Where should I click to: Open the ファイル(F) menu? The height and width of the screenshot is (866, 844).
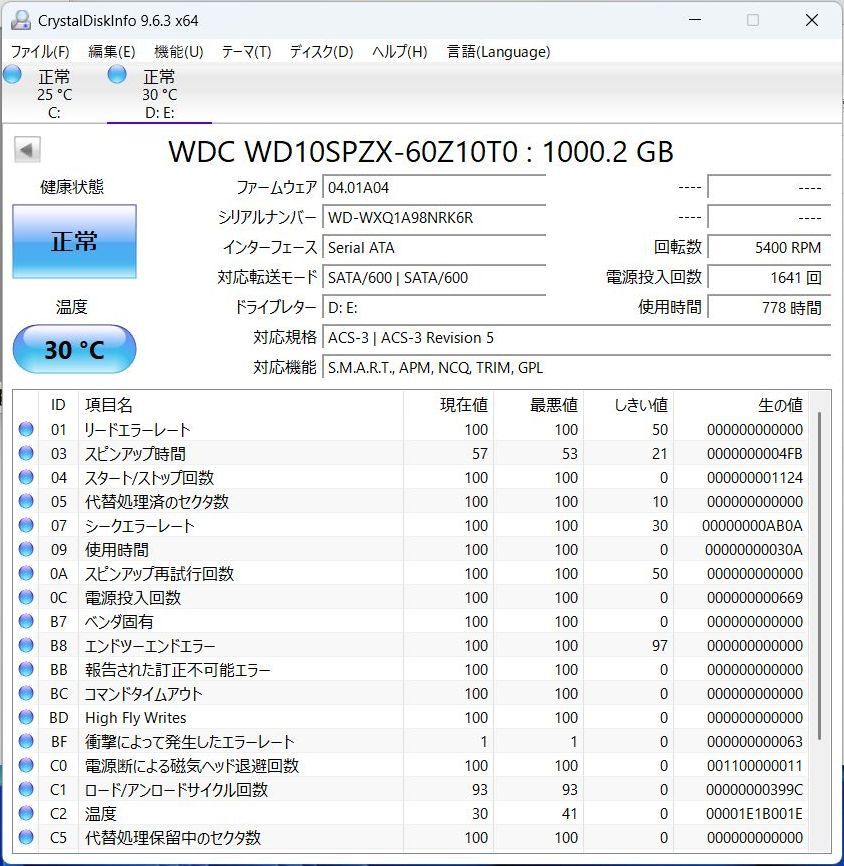point(40,52)
